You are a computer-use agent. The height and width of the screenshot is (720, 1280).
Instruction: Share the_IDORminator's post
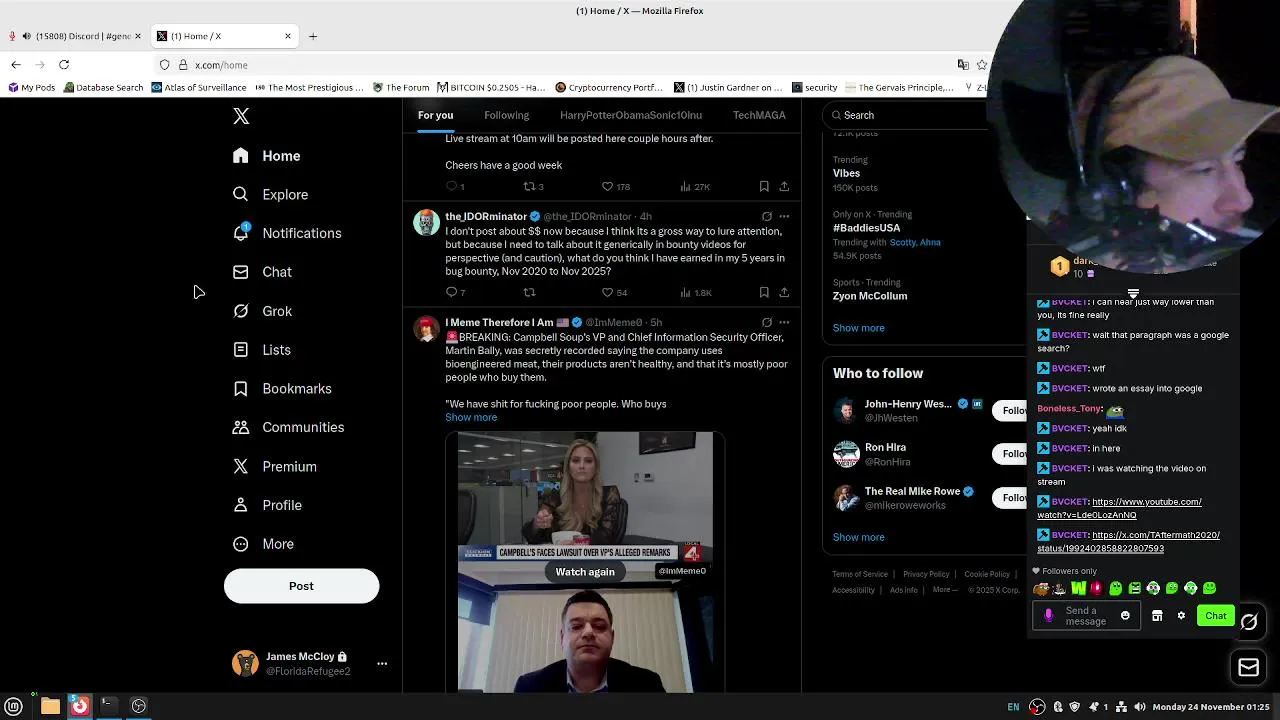point(784,292)
